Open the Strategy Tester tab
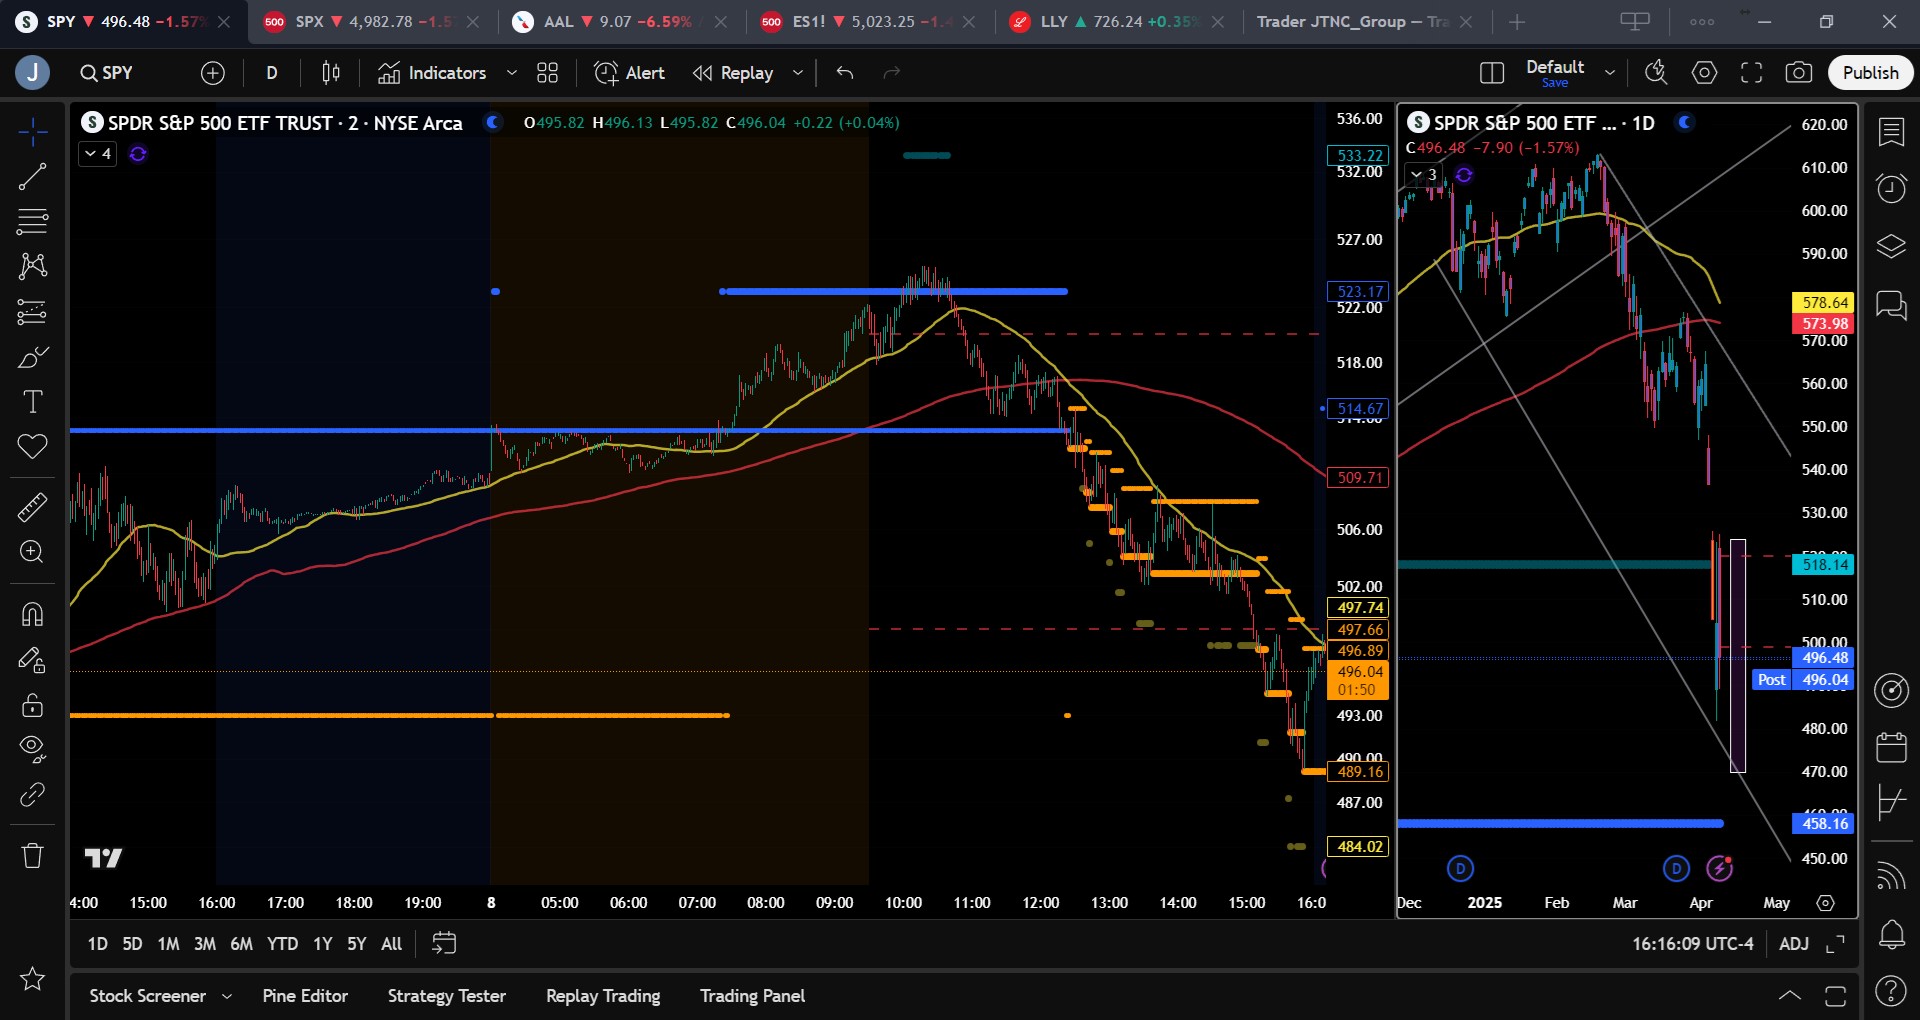The height and width of the screenshot is (1020, 1920). (x=447, y=996)
